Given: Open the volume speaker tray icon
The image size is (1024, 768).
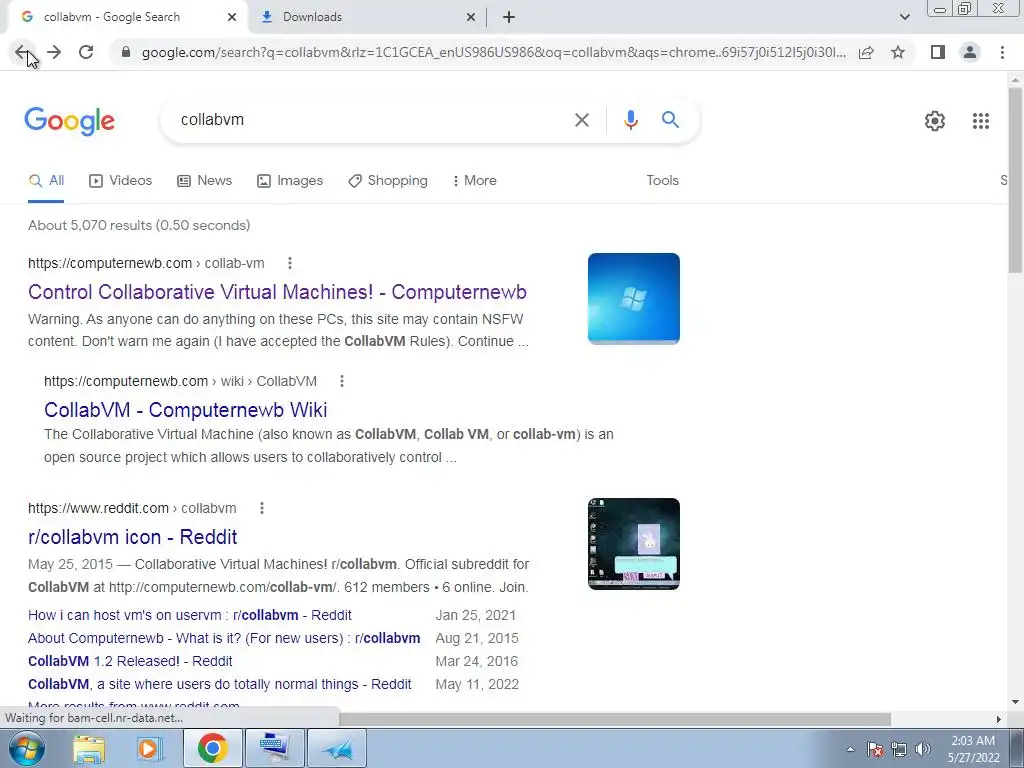Looking at the screenshot, I should click(x=923, y=749).
